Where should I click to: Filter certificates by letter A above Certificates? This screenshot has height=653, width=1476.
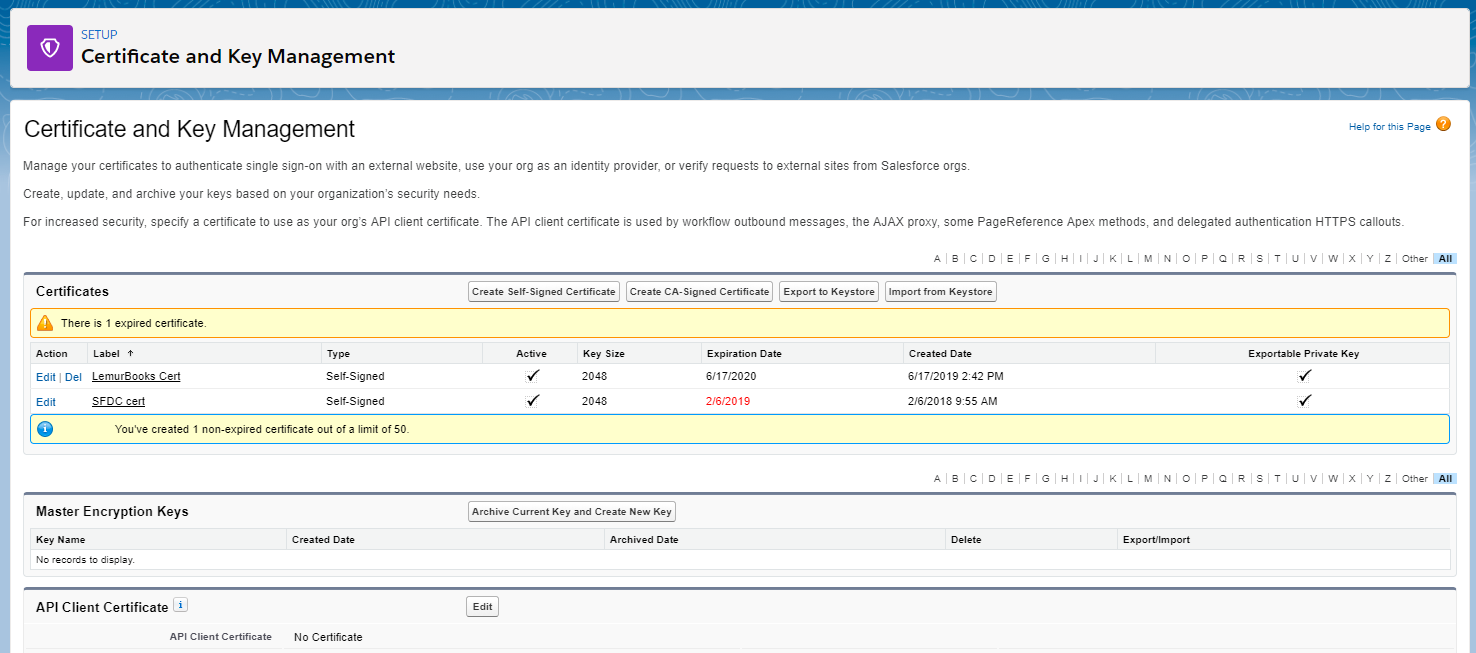937,259
